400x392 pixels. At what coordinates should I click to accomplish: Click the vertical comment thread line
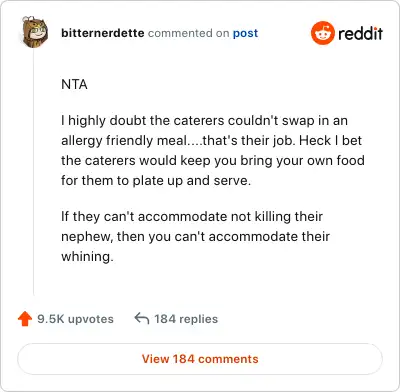pos(34,172)
